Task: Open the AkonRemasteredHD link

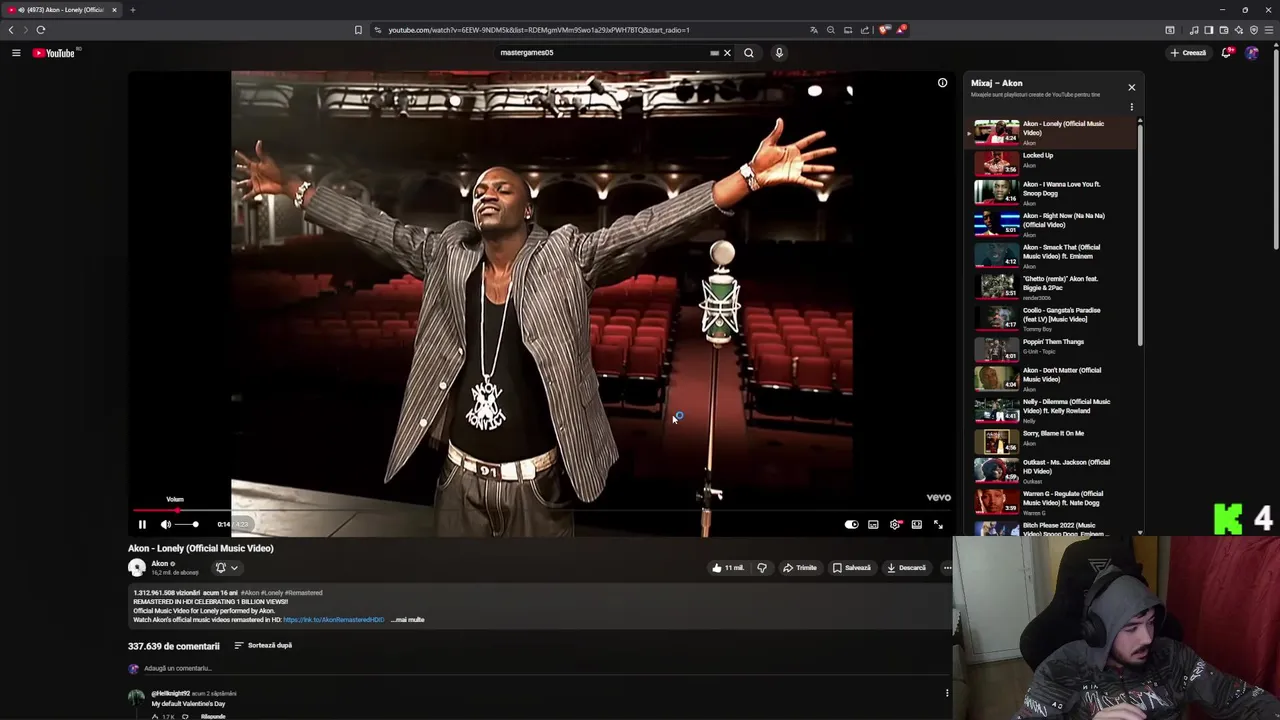Action: [333, 620]
